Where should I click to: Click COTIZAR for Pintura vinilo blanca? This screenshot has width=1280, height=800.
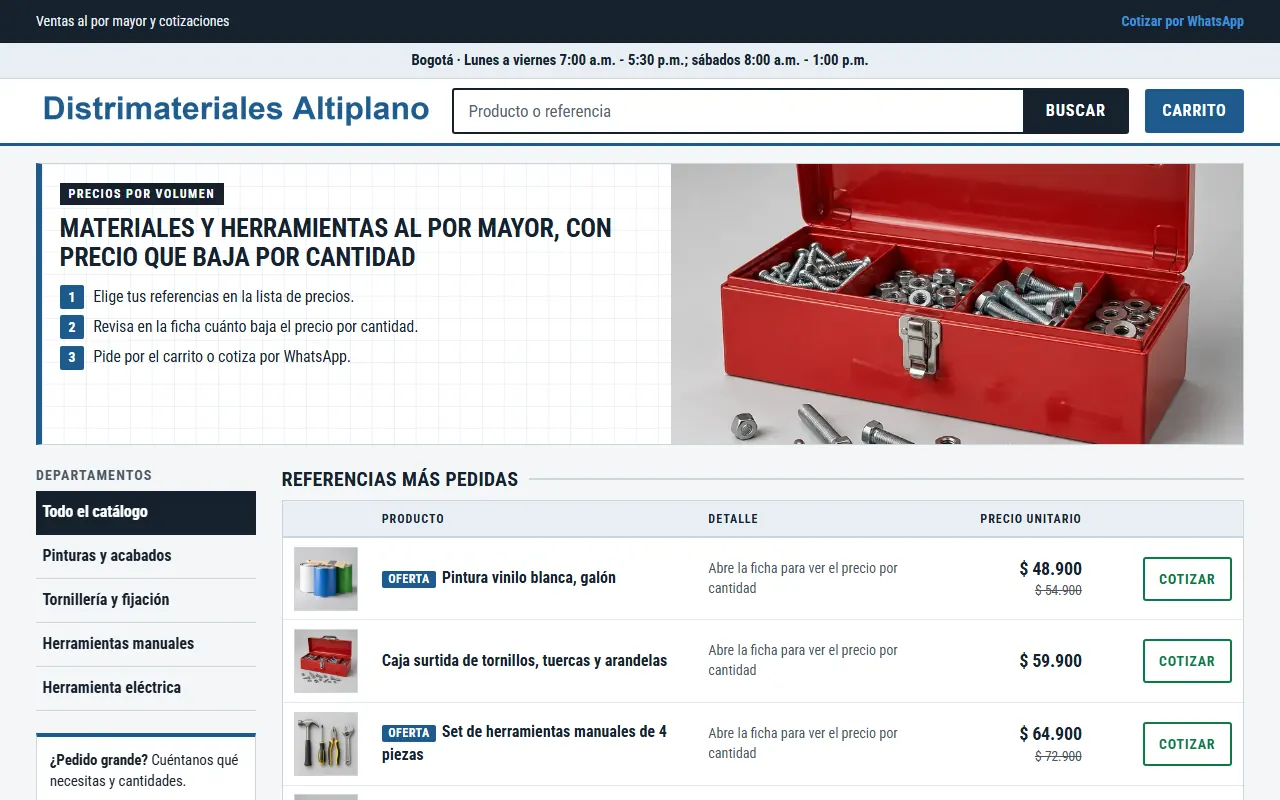(1187, 579)
